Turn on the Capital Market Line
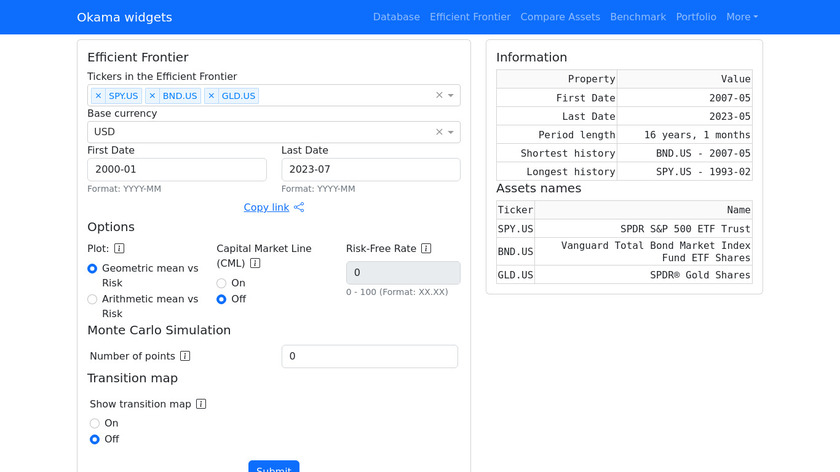Image resolution: width=840 pixels, height=472 pixels. click(x=222, y=283)
